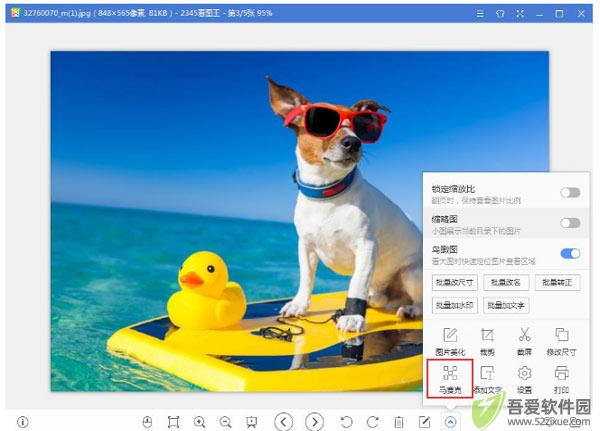Toggle the 锁定缩放比 lock zoom switch
600x431 pixels.
(x=570, y=193)
